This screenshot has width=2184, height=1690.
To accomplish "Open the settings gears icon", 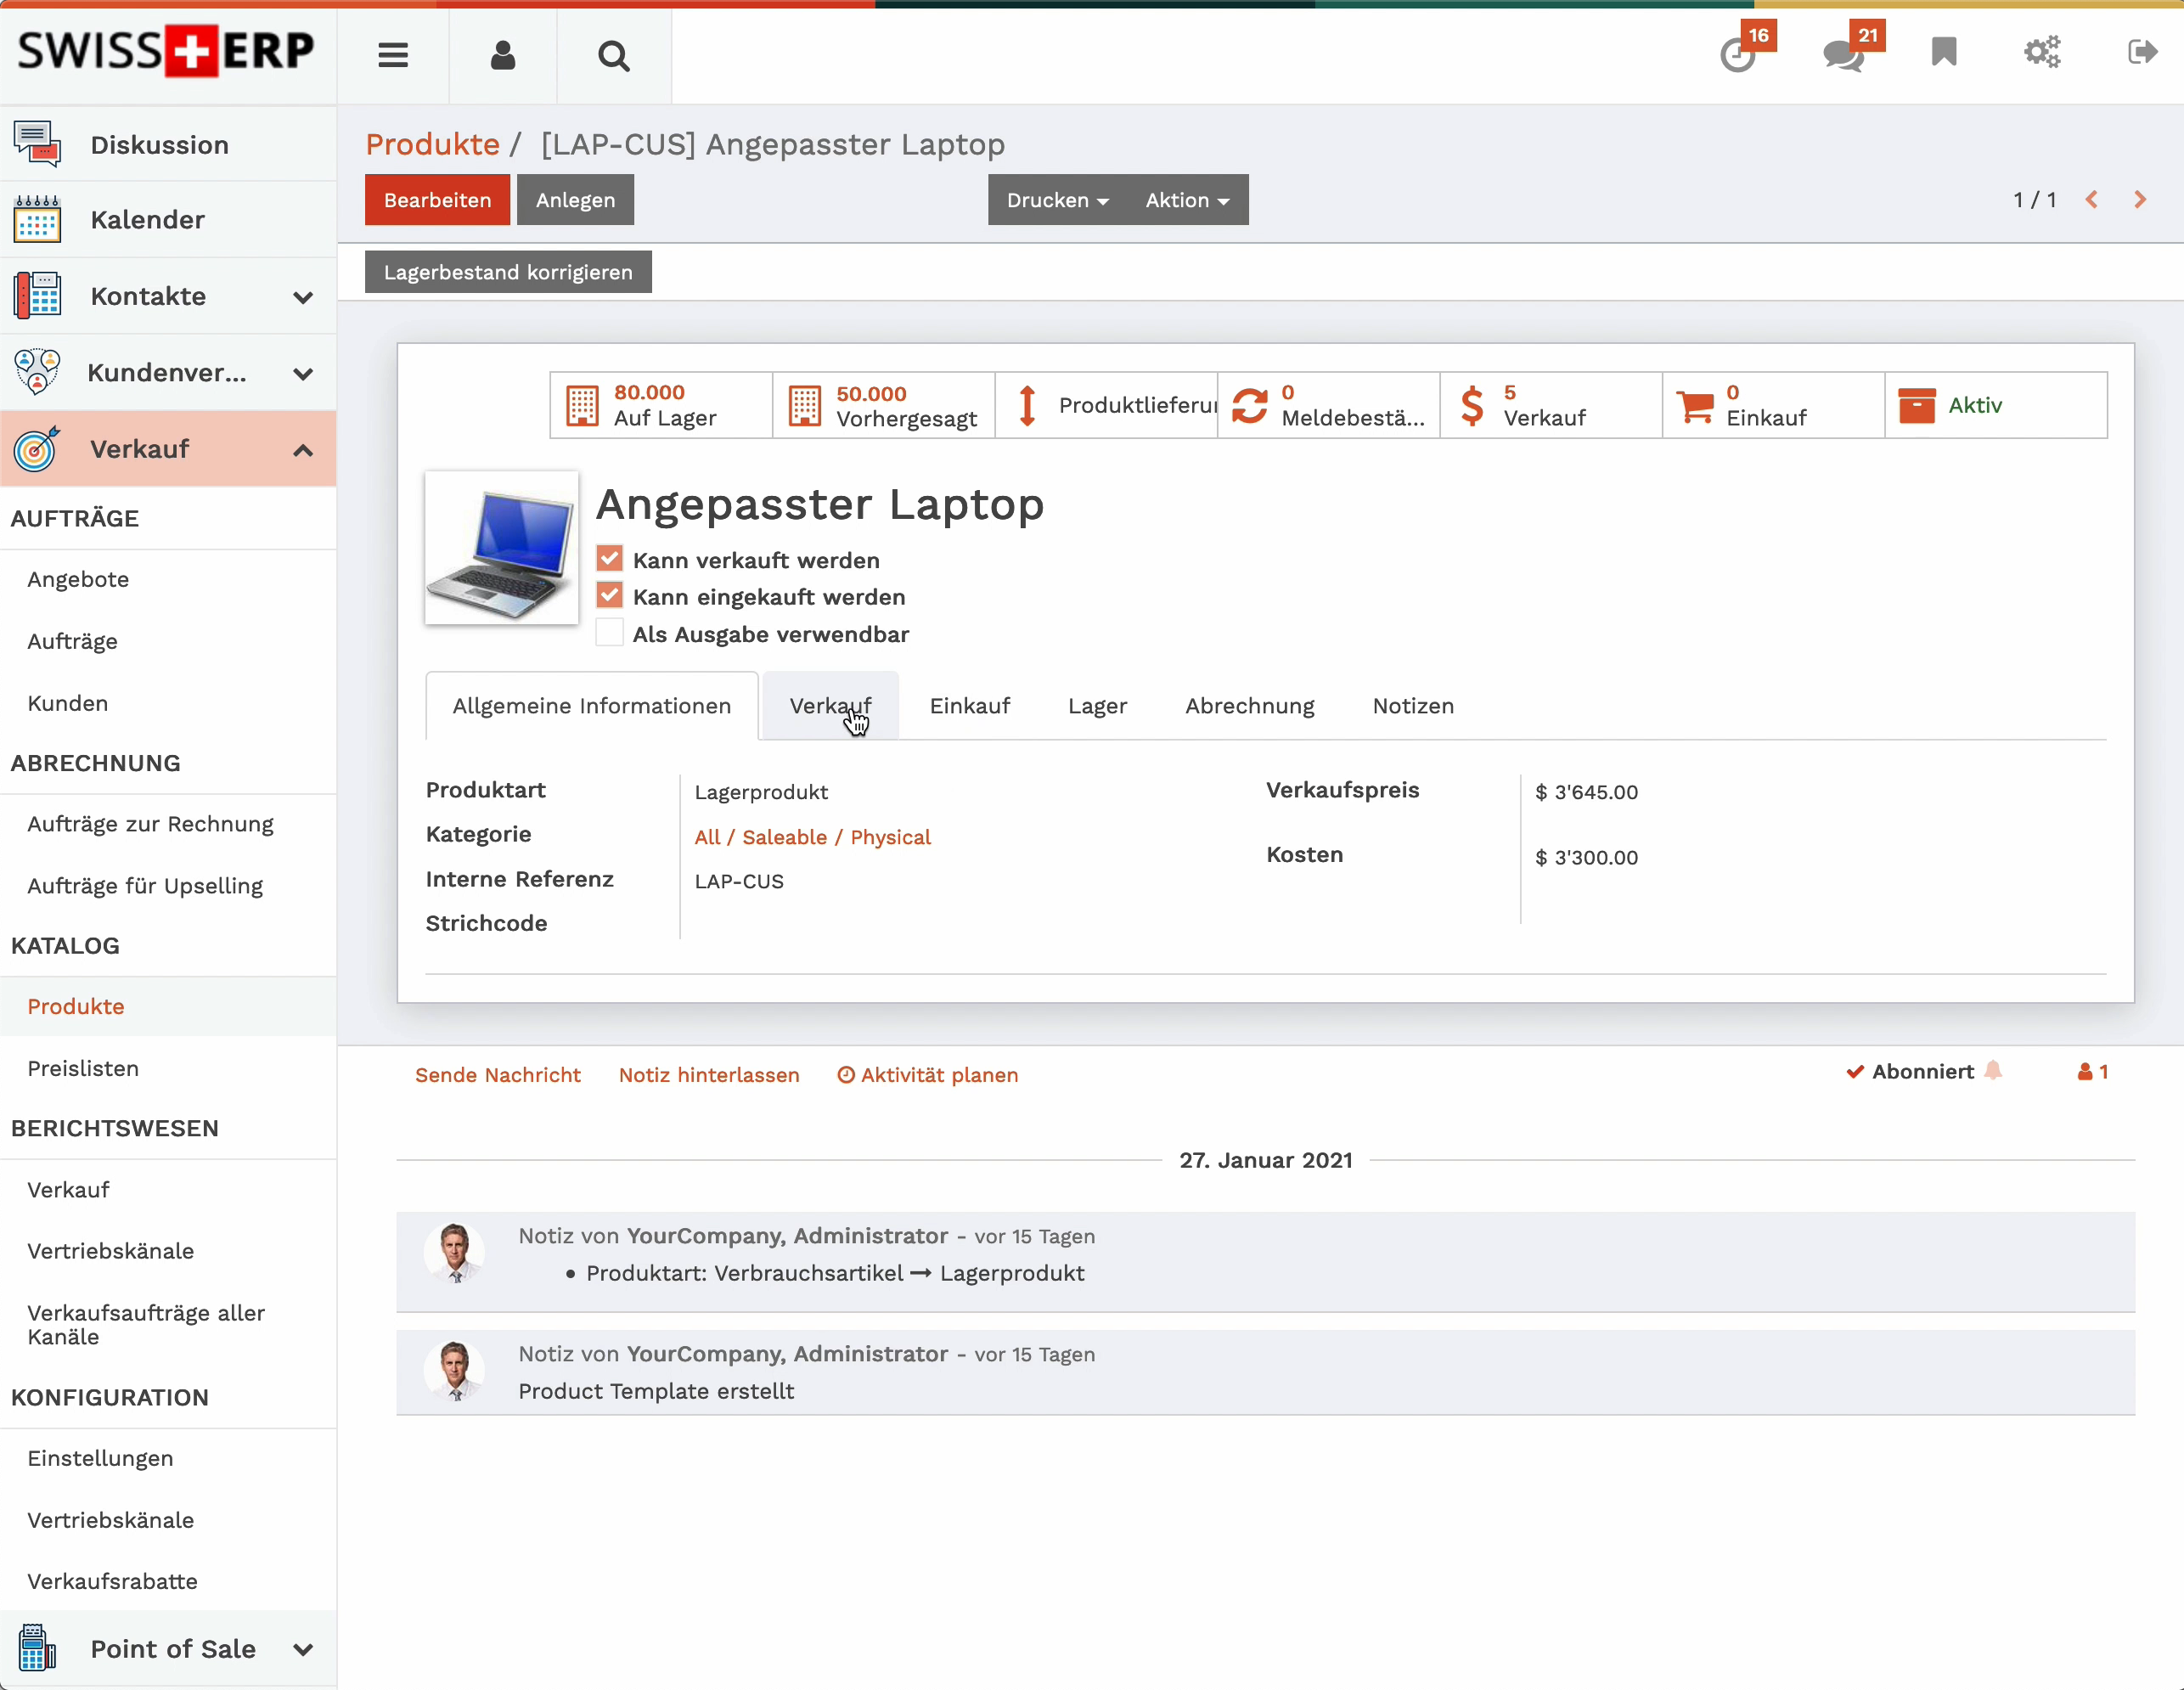I will (x=2042, y=52).
